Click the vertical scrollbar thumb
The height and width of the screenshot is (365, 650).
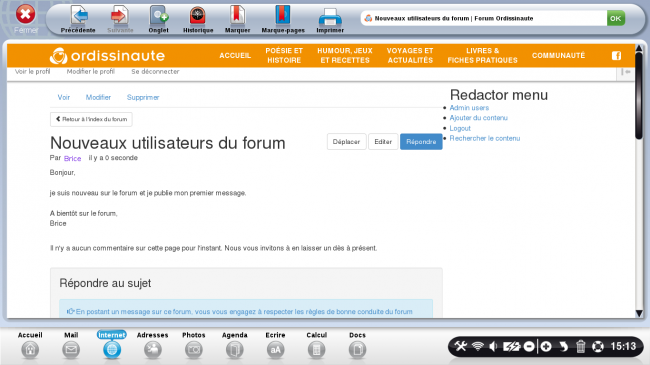pos(639,95)
